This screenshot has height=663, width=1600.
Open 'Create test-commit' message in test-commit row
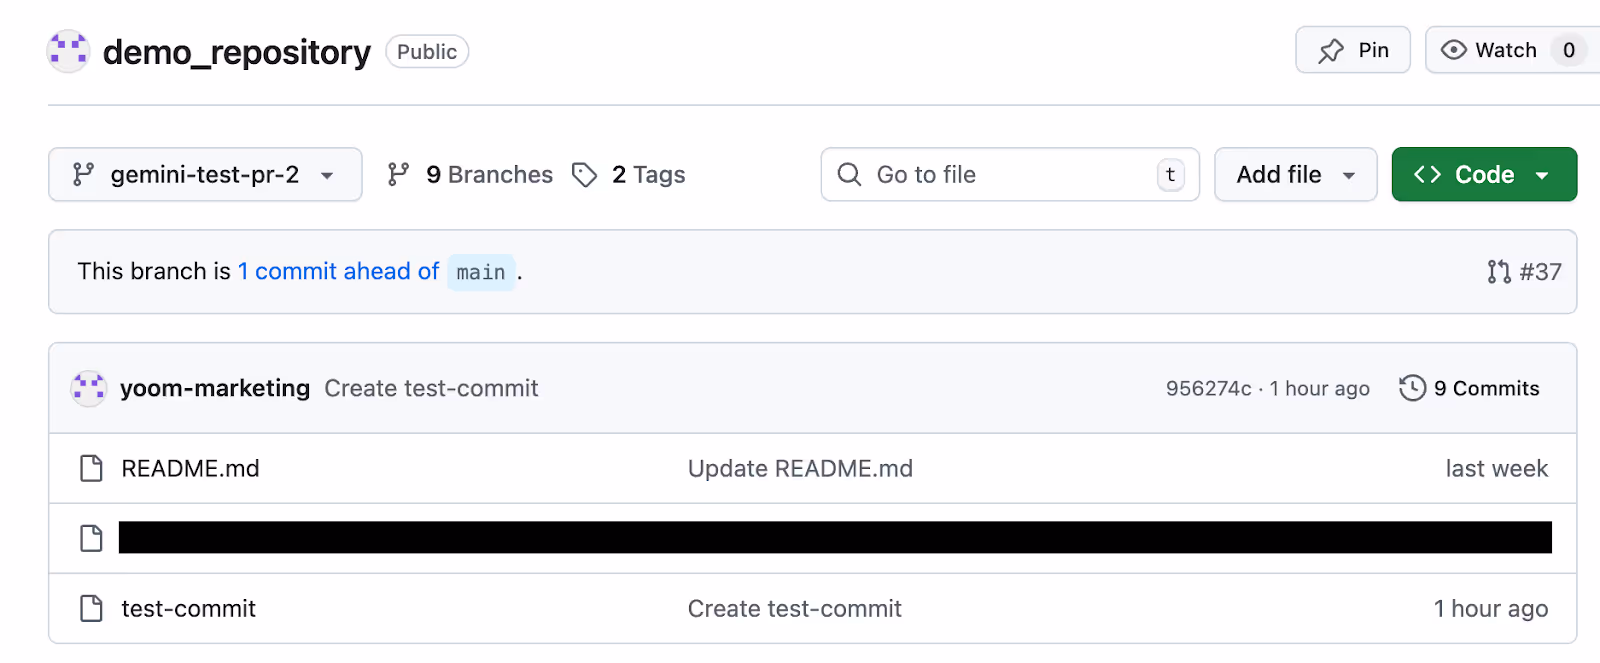coord(794,608)
